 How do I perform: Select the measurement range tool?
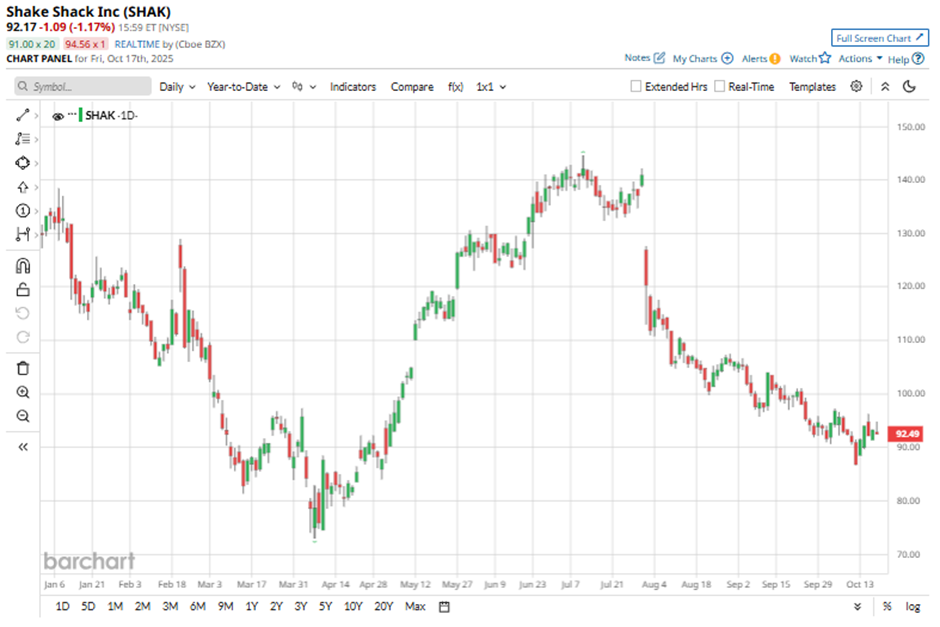coord(23,234)
